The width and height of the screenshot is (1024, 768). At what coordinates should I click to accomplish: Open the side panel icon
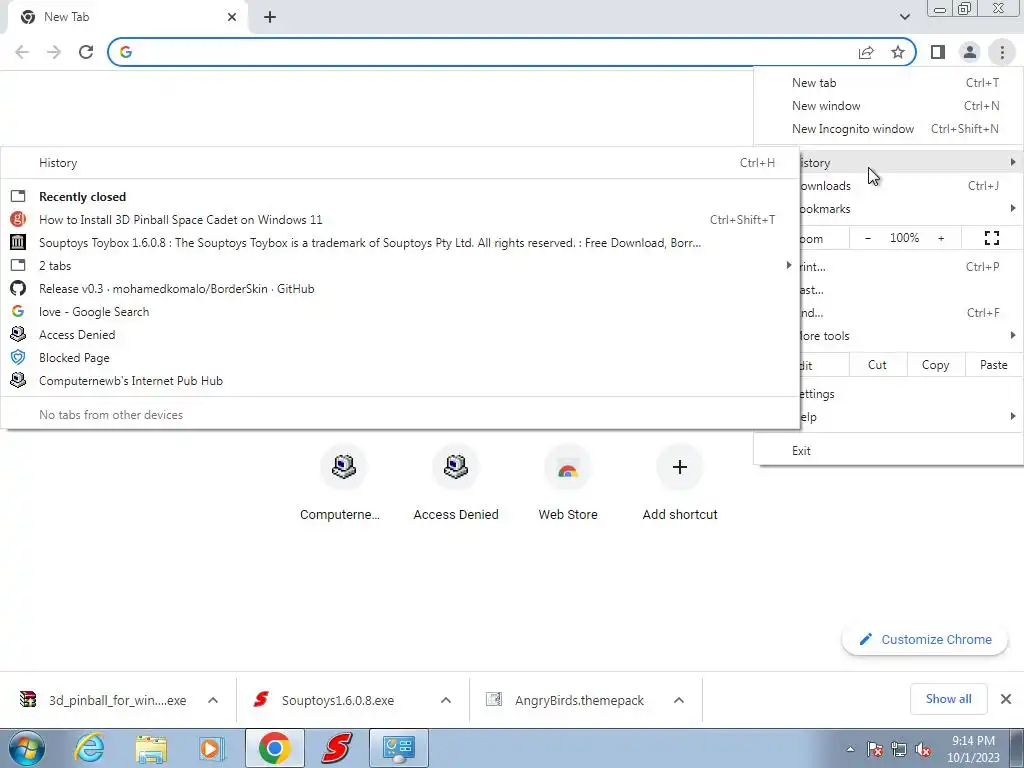[x=938, y=52]
